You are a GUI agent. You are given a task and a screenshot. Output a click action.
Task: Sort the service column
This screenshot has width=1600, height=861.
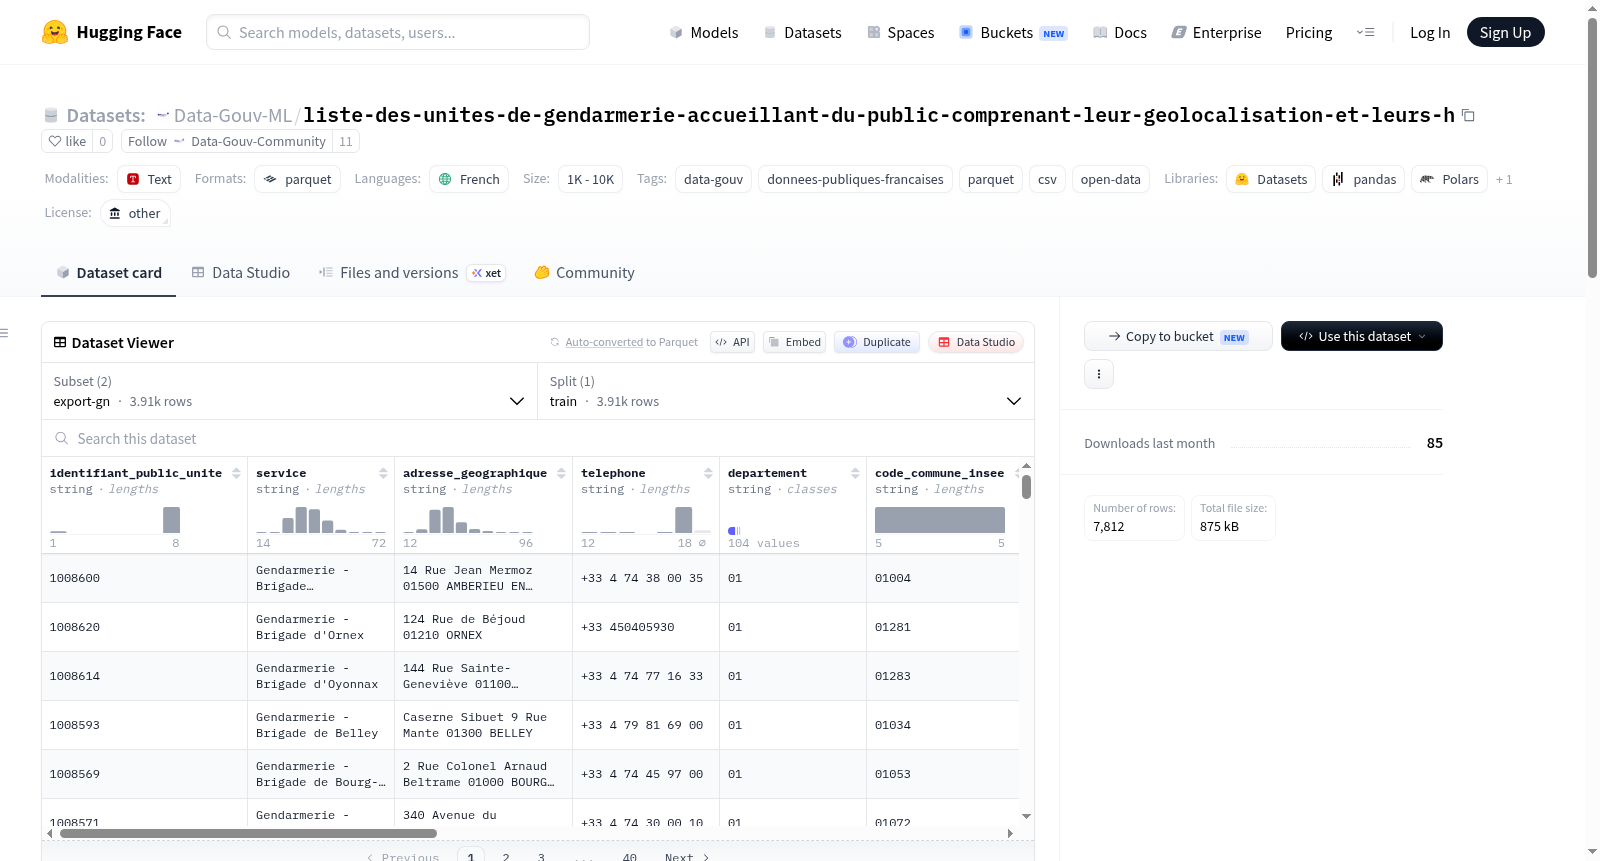click(383, 473)
